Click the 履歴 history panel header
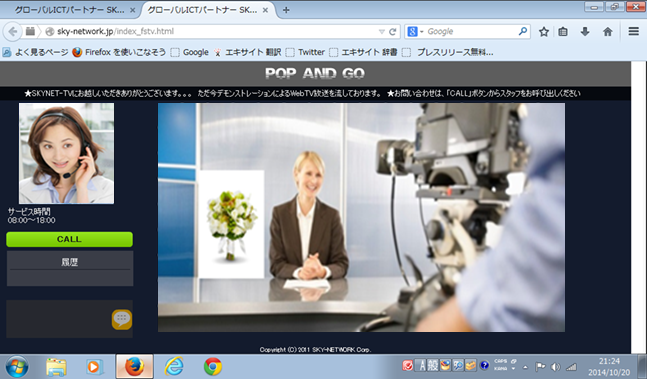The height and width of the screenshot is (379, 647). [x=70, y=262]
